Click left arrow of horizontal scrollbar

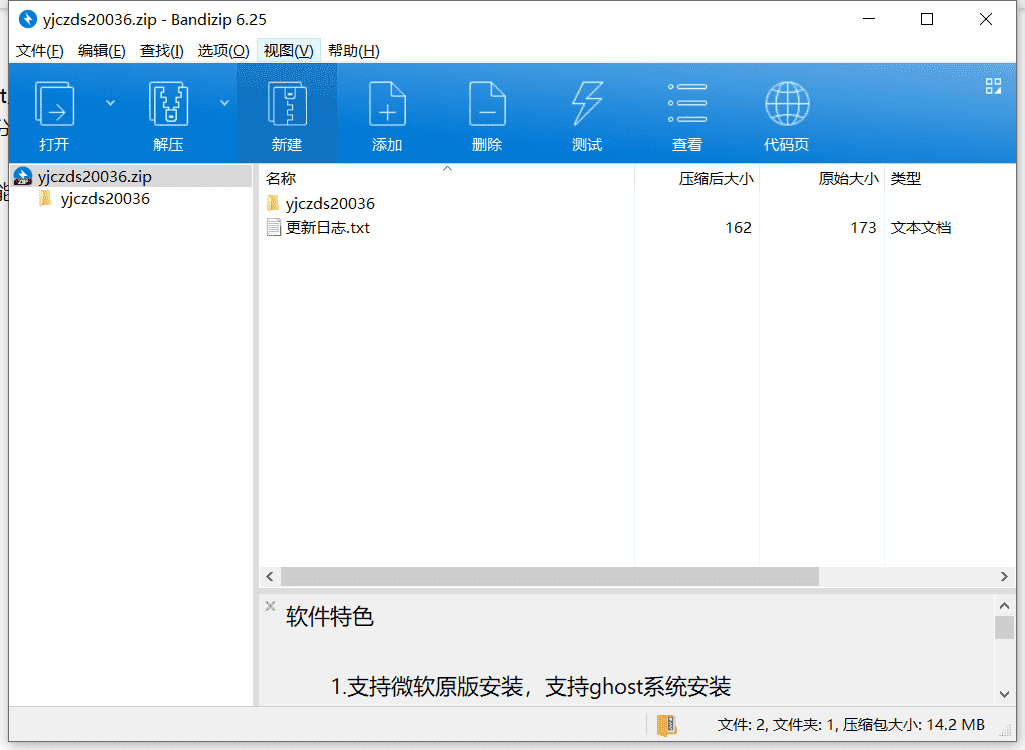[269, 577]
